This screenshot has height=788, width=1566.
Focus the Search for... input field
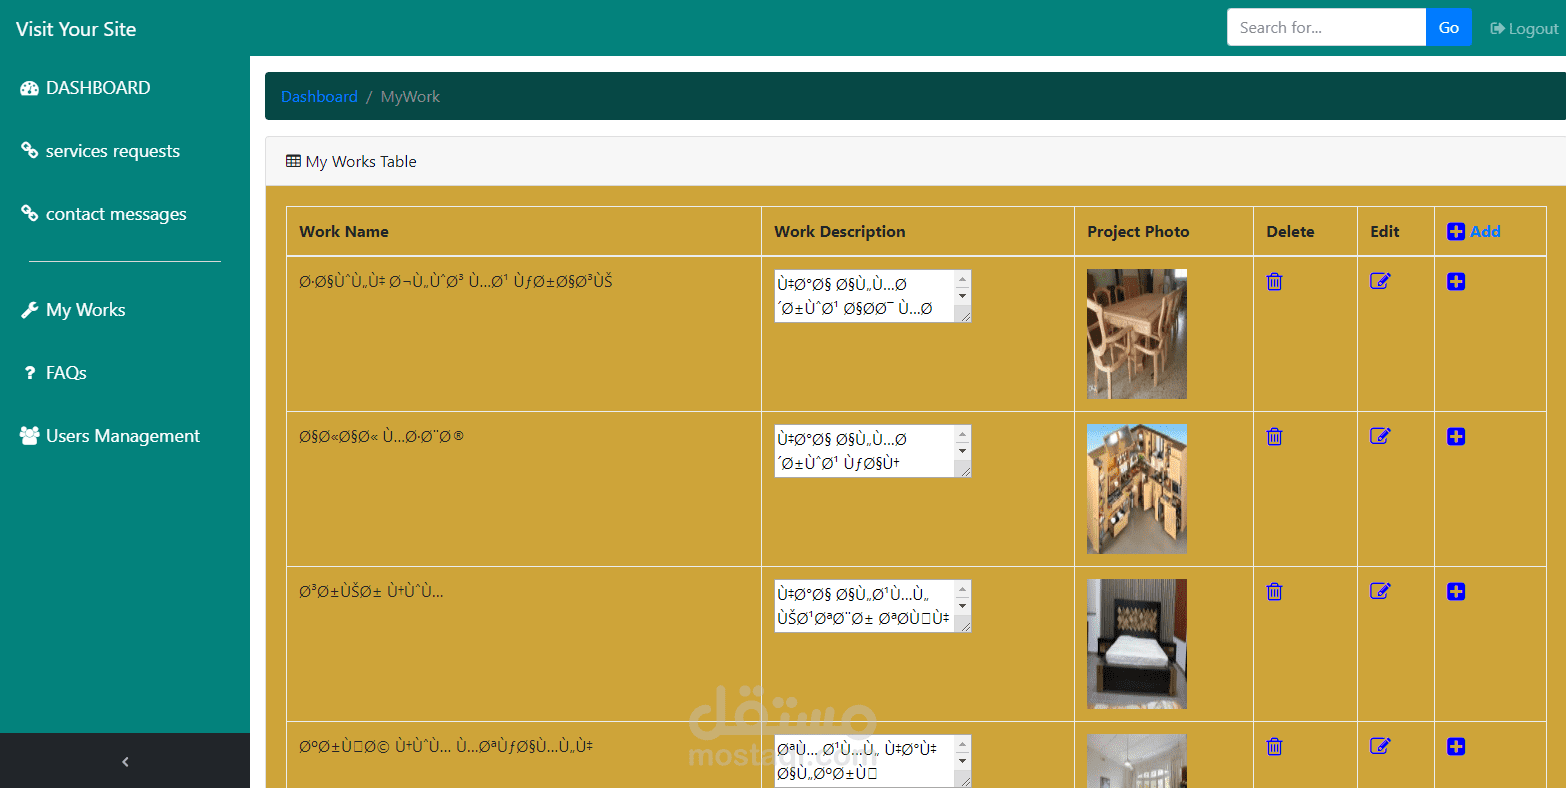click(1326, 27)
